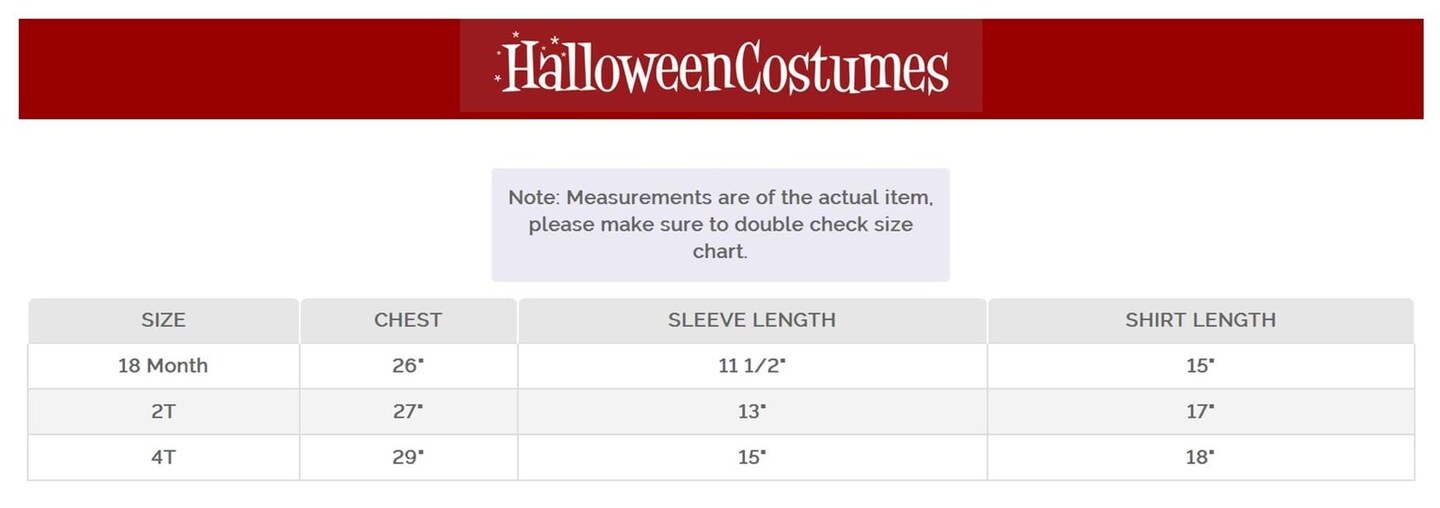Click the HalloweenCostumes logo
The image size is (1440, 508).
click(x=721, y=67)
